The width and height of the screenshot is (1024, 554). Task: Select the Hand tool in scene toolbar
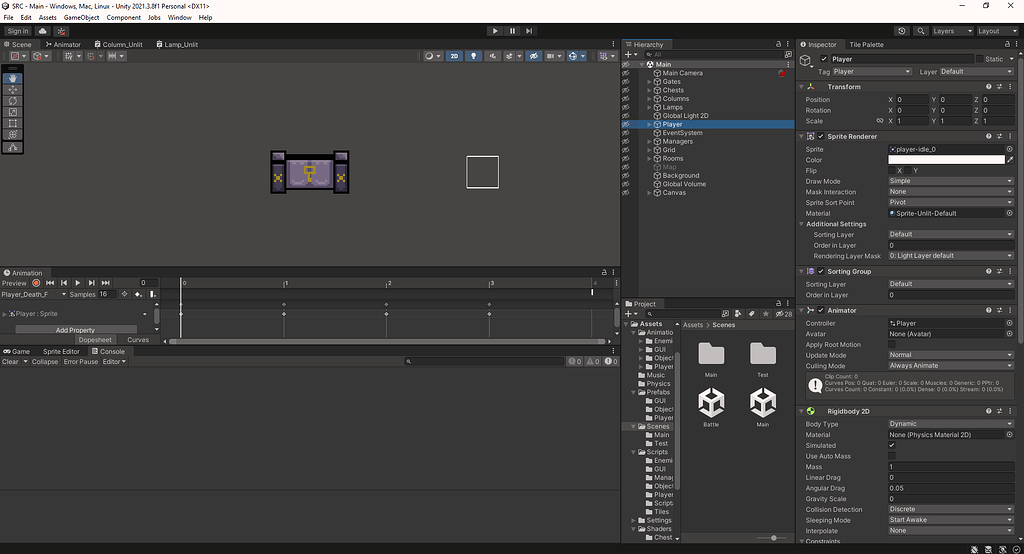pyautogui.click(x=13, y=78)
